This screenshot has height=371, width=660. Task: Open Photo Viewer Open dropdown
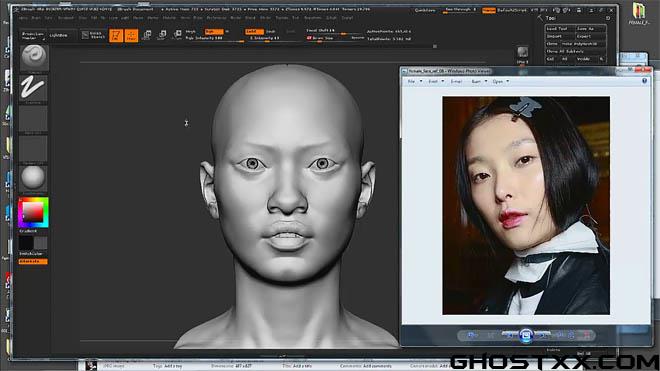tap(500, 81)
